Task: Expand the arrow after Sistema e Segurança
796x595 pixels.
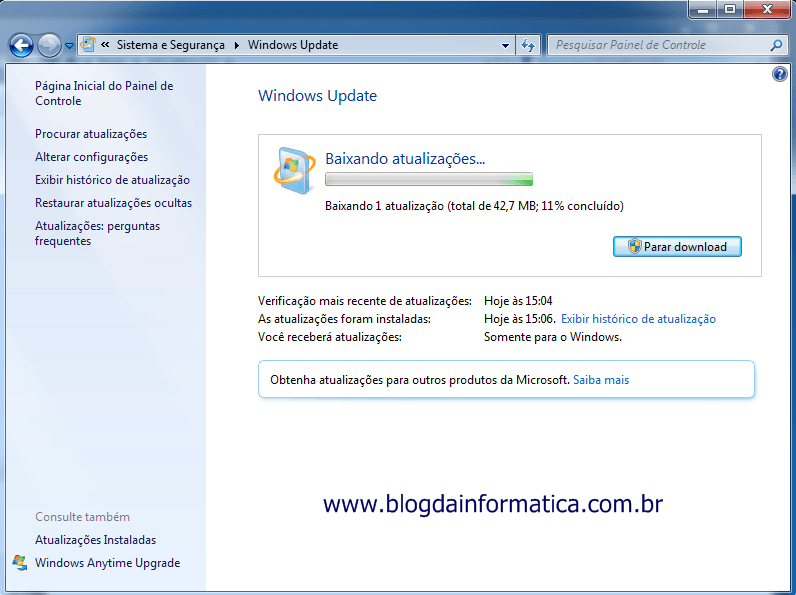Action: pos(237,45)
